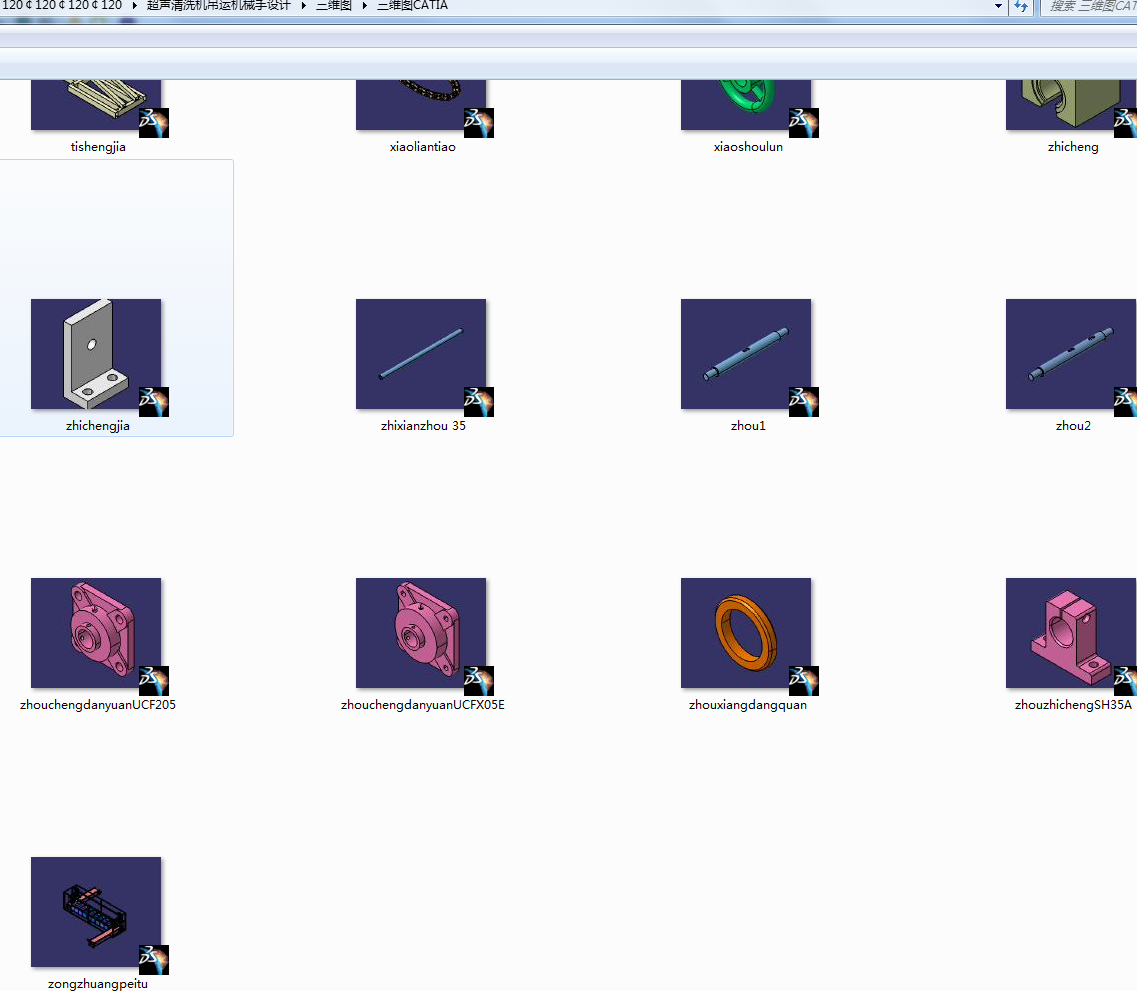Click the zhichengjia file name label

coord(98,426)
